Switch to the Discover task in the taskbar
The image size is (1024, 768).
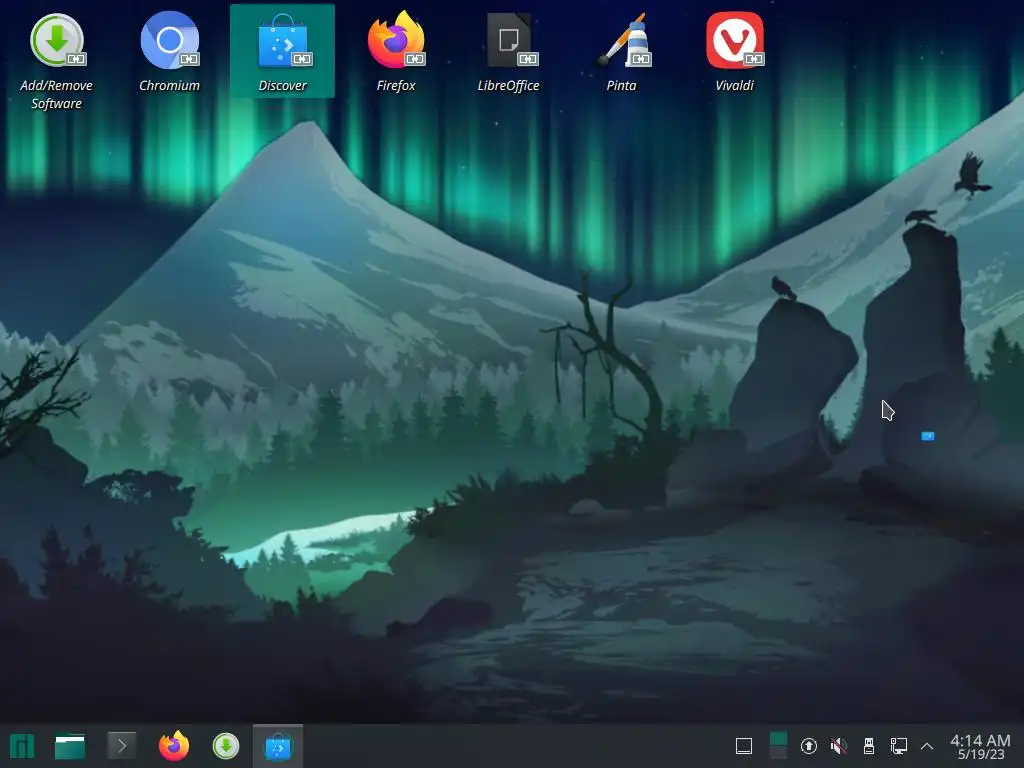[278, 746]
